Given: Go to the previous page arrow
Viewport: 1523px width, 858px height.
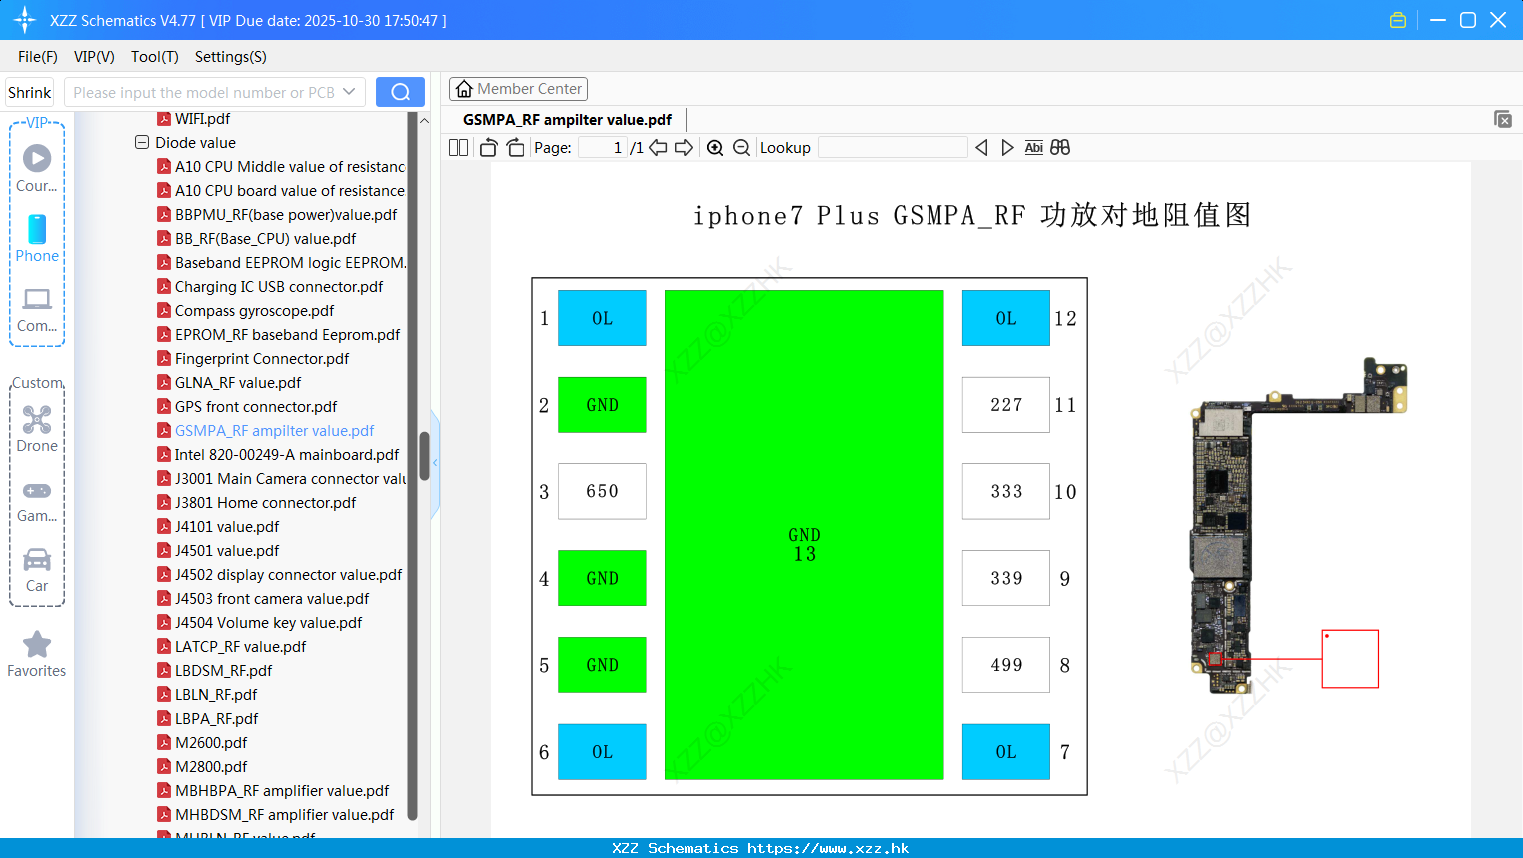Looking at the screenshot, I should 658,147.
